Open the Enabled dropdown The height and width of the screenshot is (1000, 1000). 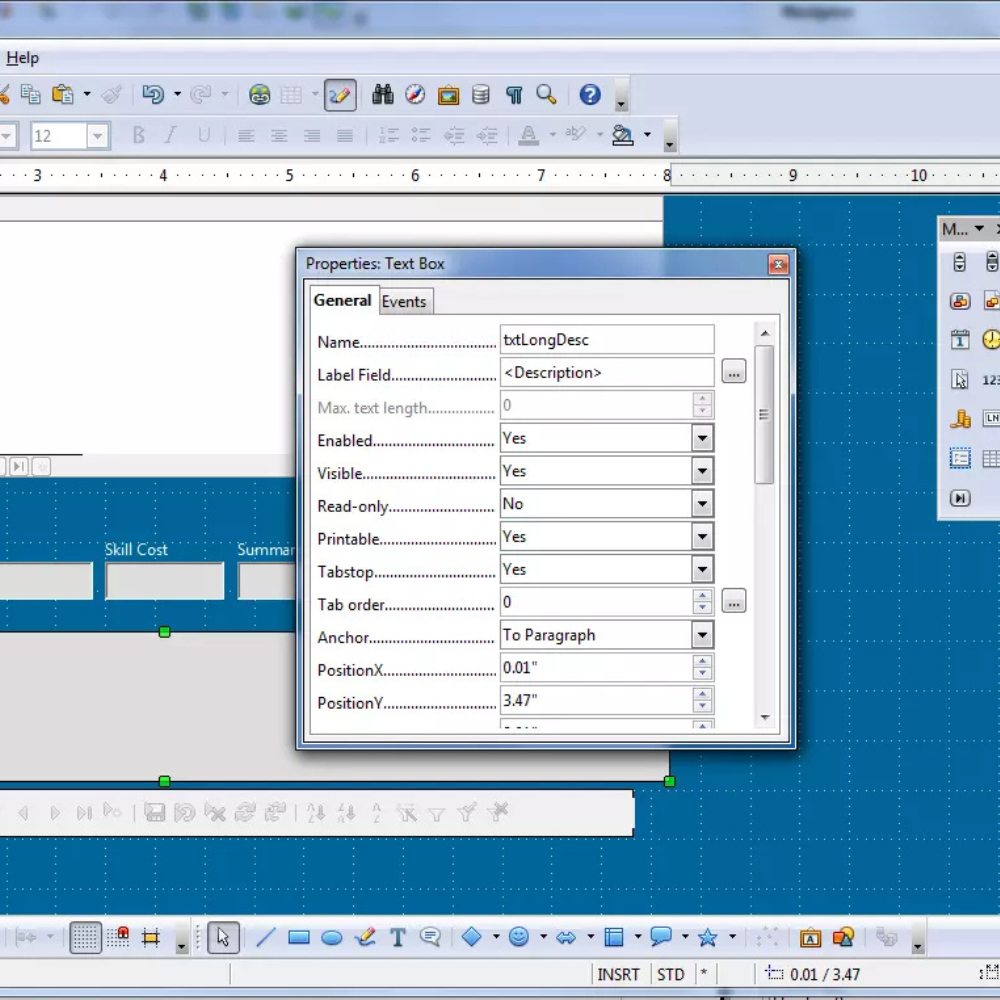pos(702,438)
